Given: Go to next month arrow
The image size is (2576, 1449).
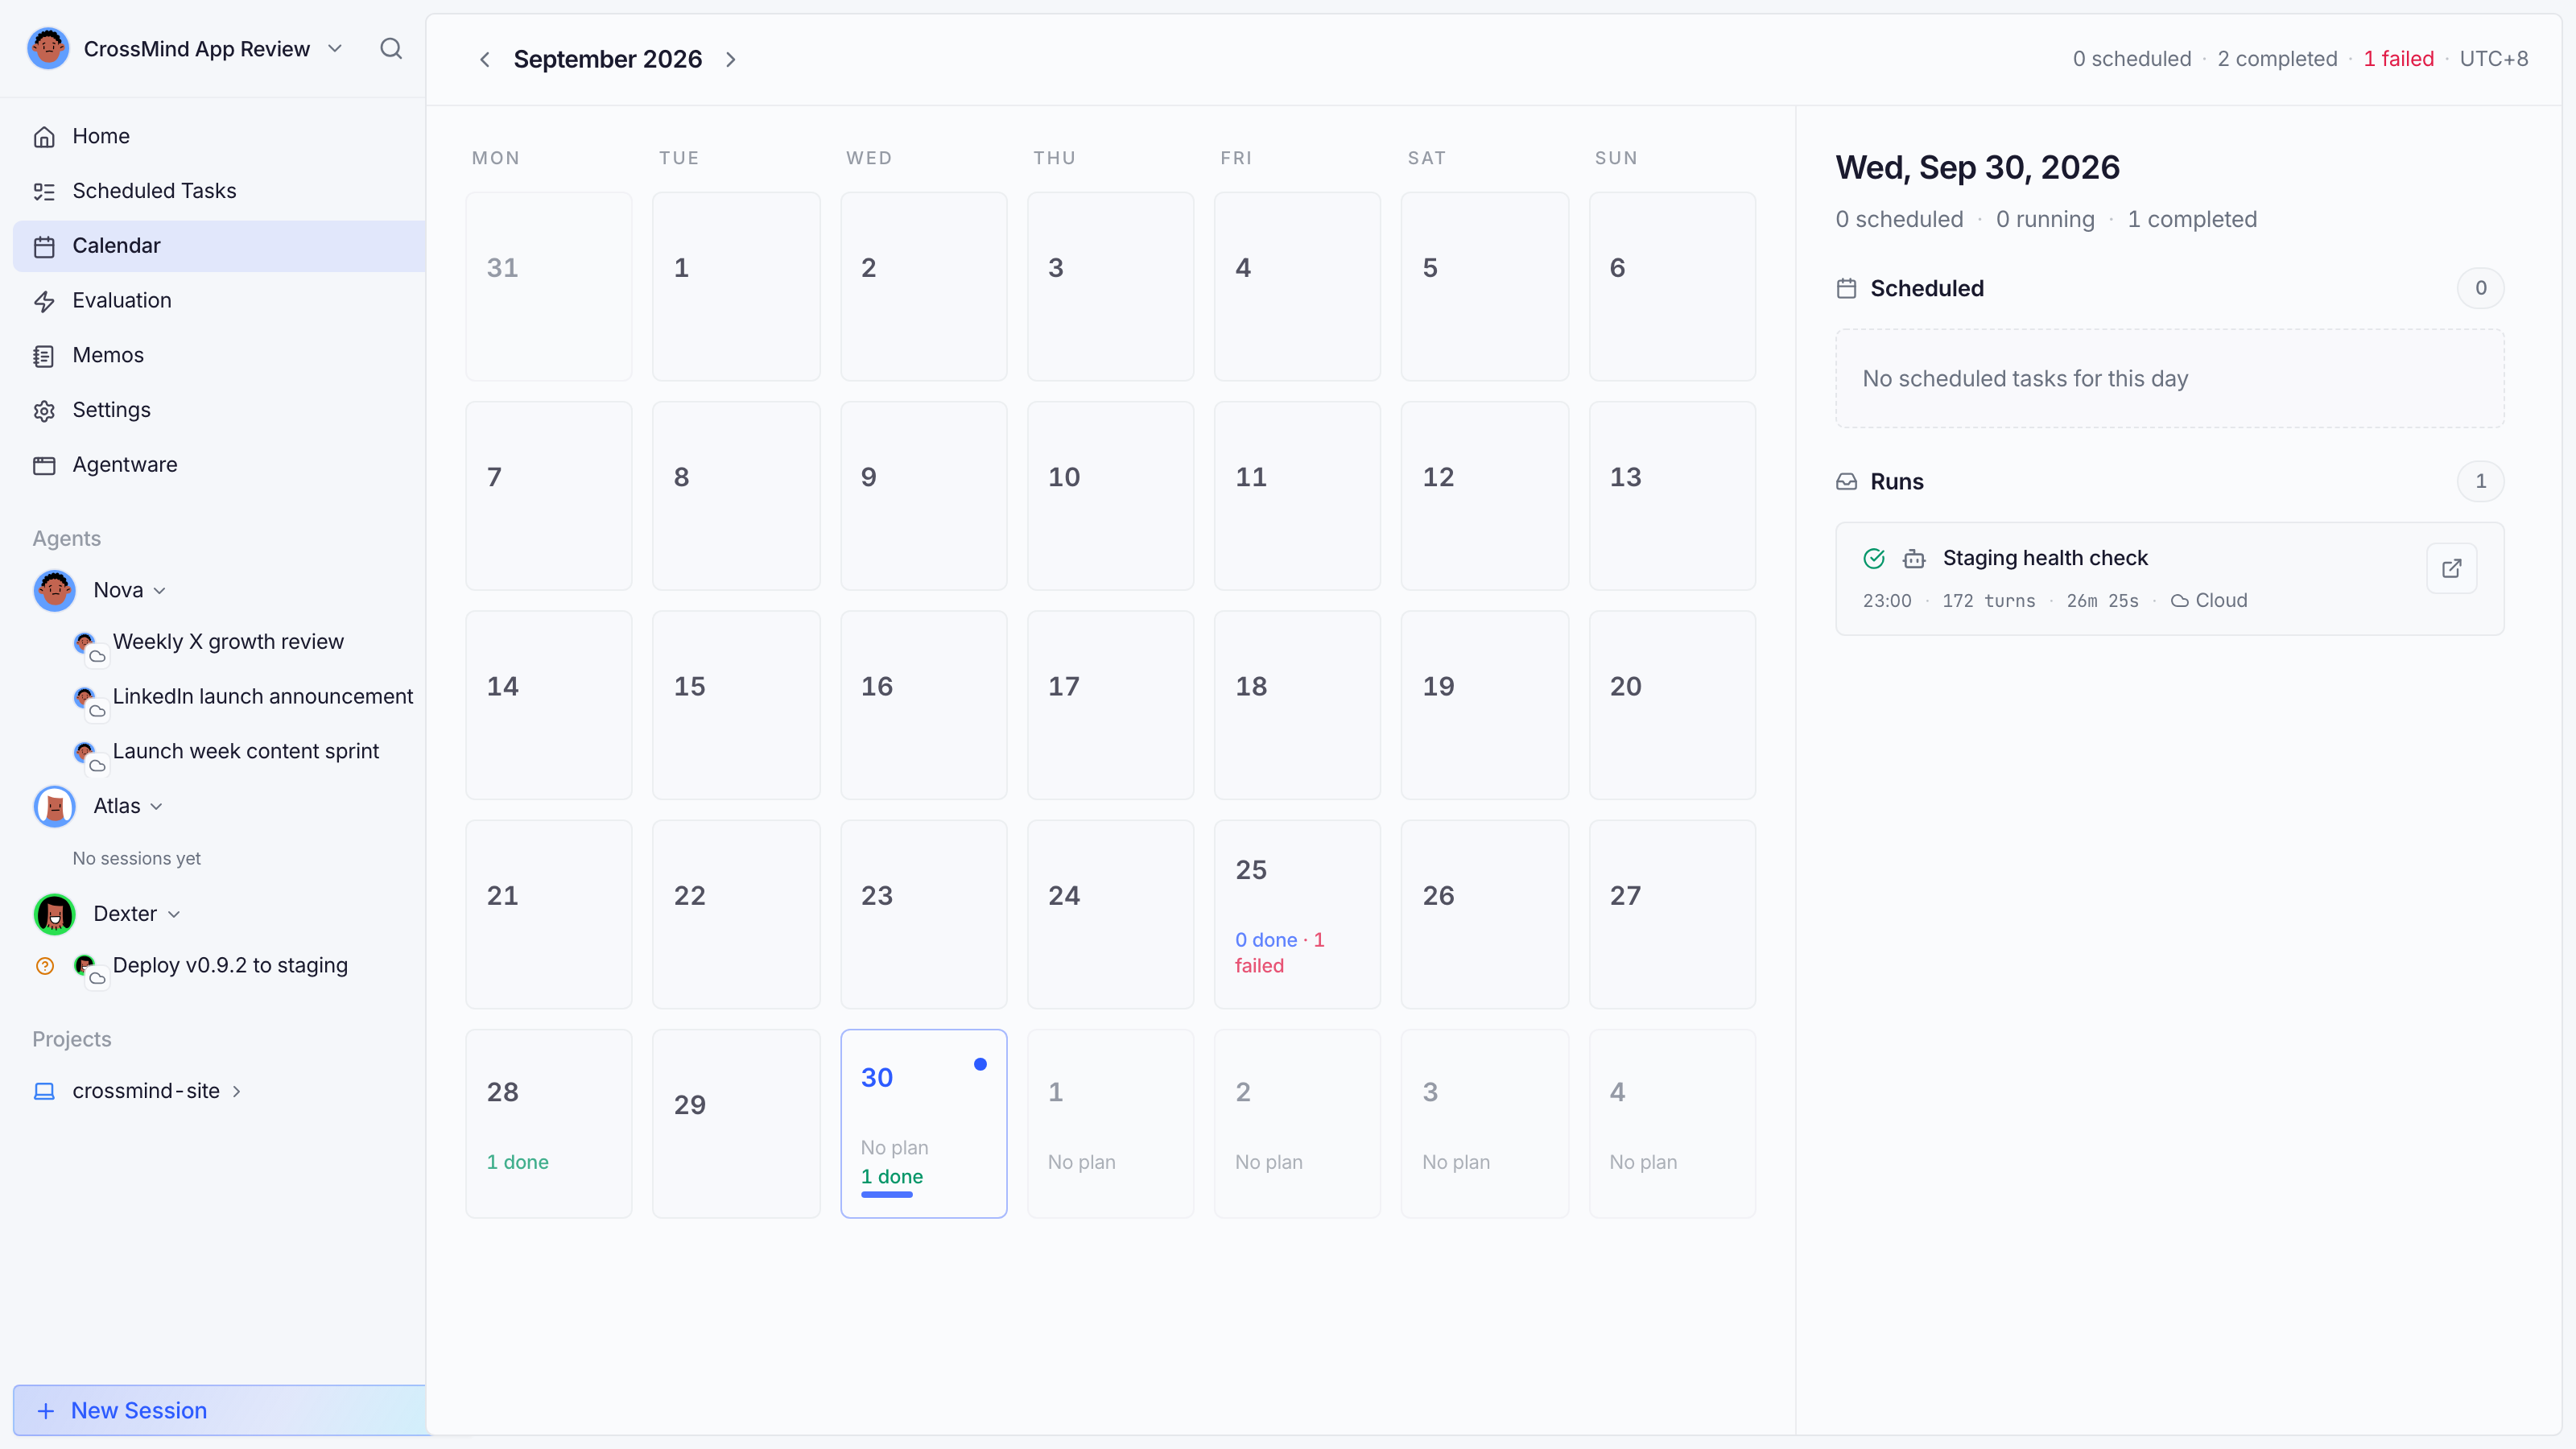Looking at the screenshot, I should (731, 59).
